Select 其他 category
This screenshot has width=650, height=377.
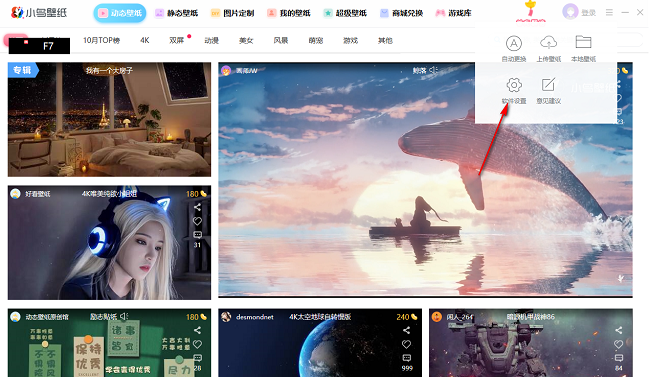[x=385, y=40]
